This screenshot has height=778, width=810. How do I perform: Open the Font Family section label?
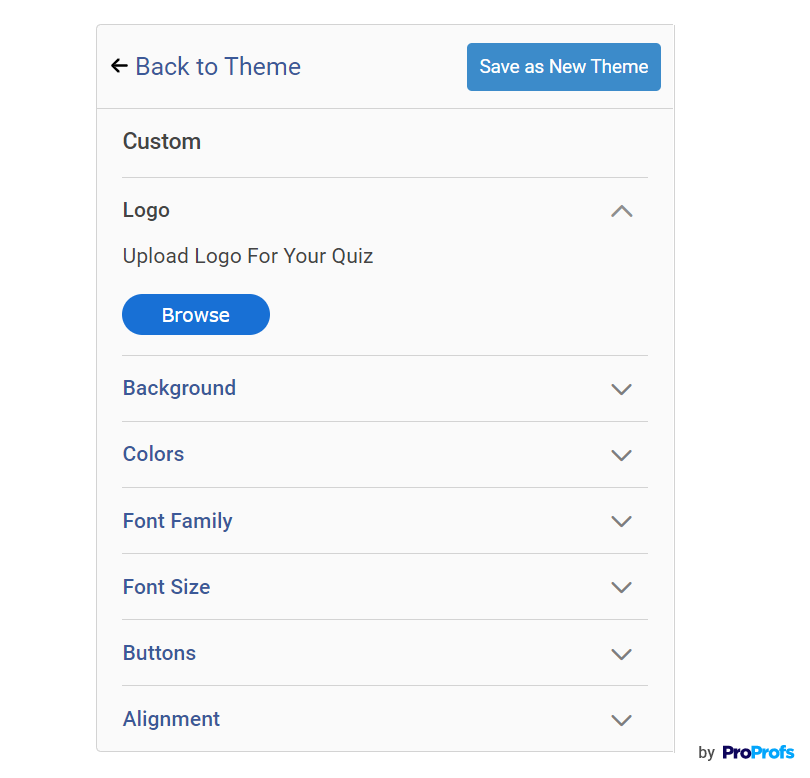tap(177, 521)
